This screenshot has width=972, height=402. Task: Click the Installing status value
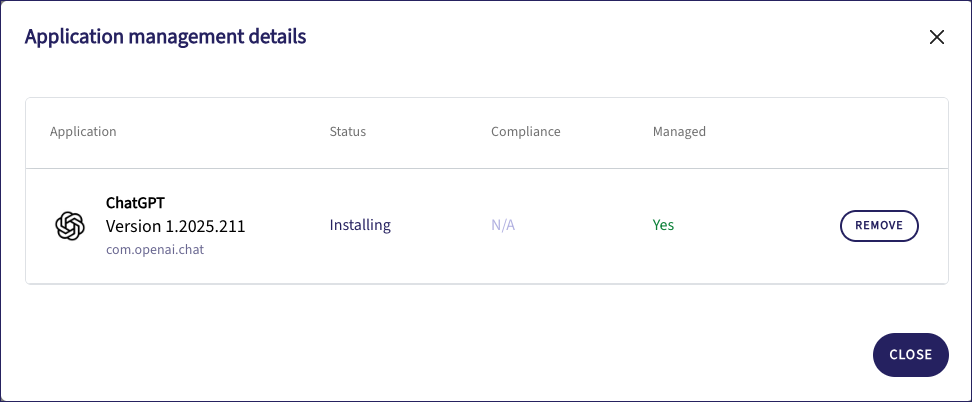point(360,226)
